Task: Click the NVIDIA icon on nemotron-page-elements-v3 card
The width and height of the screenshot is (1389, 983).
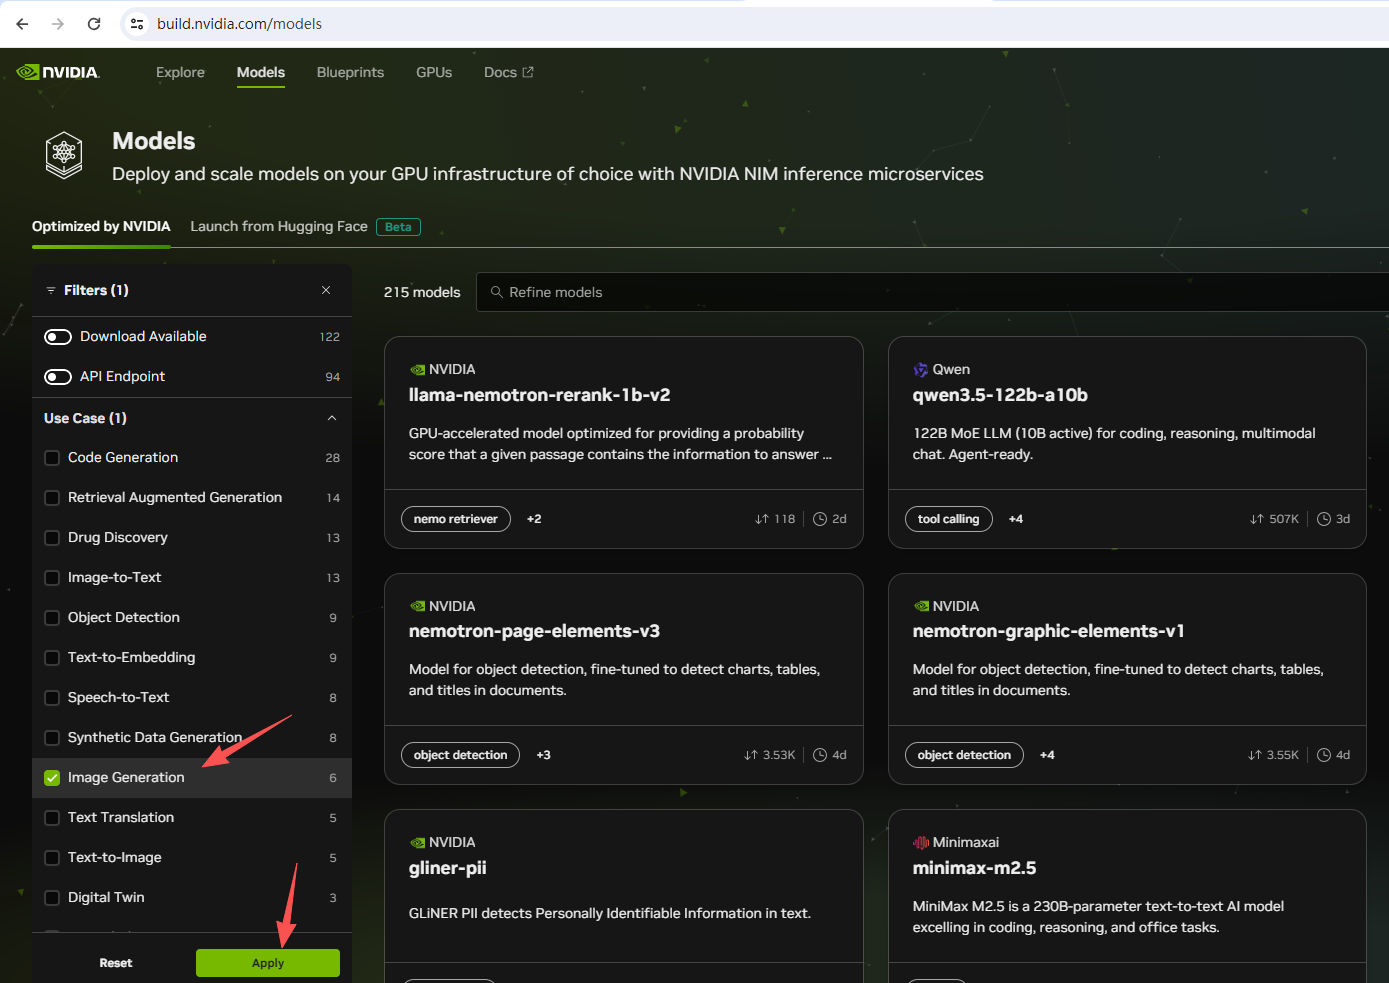Action: click(417, 606)
